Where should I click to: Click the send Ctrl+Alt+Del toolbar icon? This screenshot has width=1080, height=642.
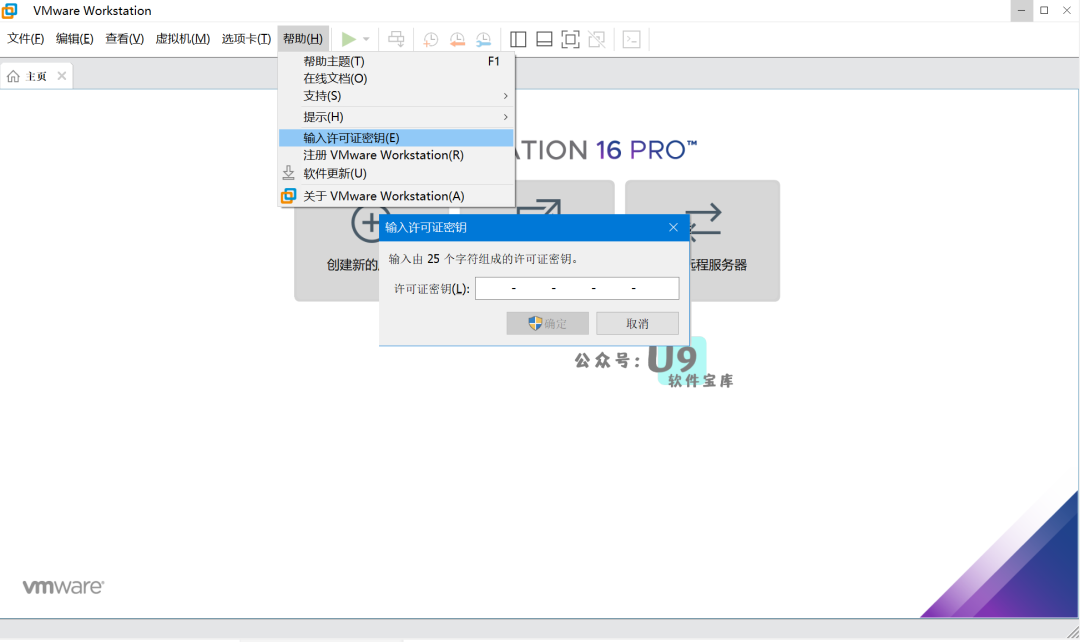tap(396, 39)
